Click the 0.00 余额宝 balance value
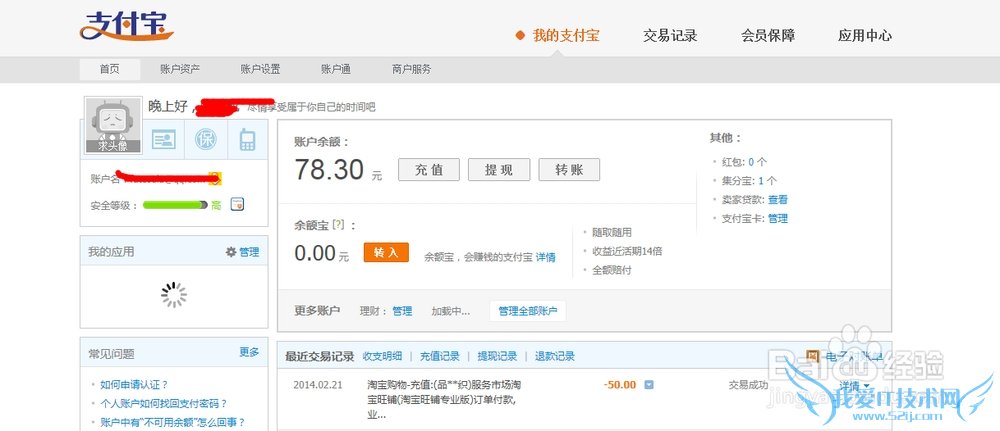This screenshot has width=1000, height=431. pos(315,253)
